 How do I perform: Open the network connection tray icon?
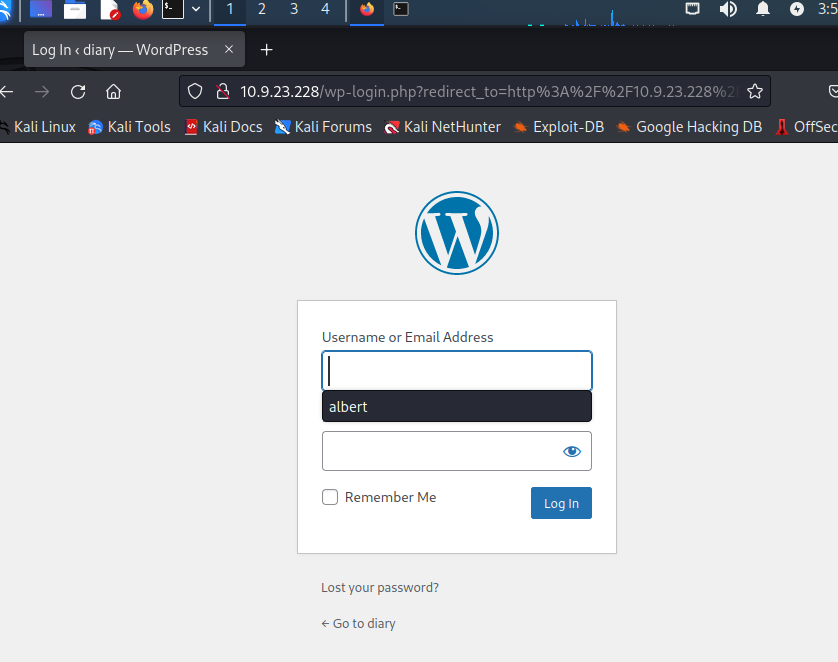(693, 9)
